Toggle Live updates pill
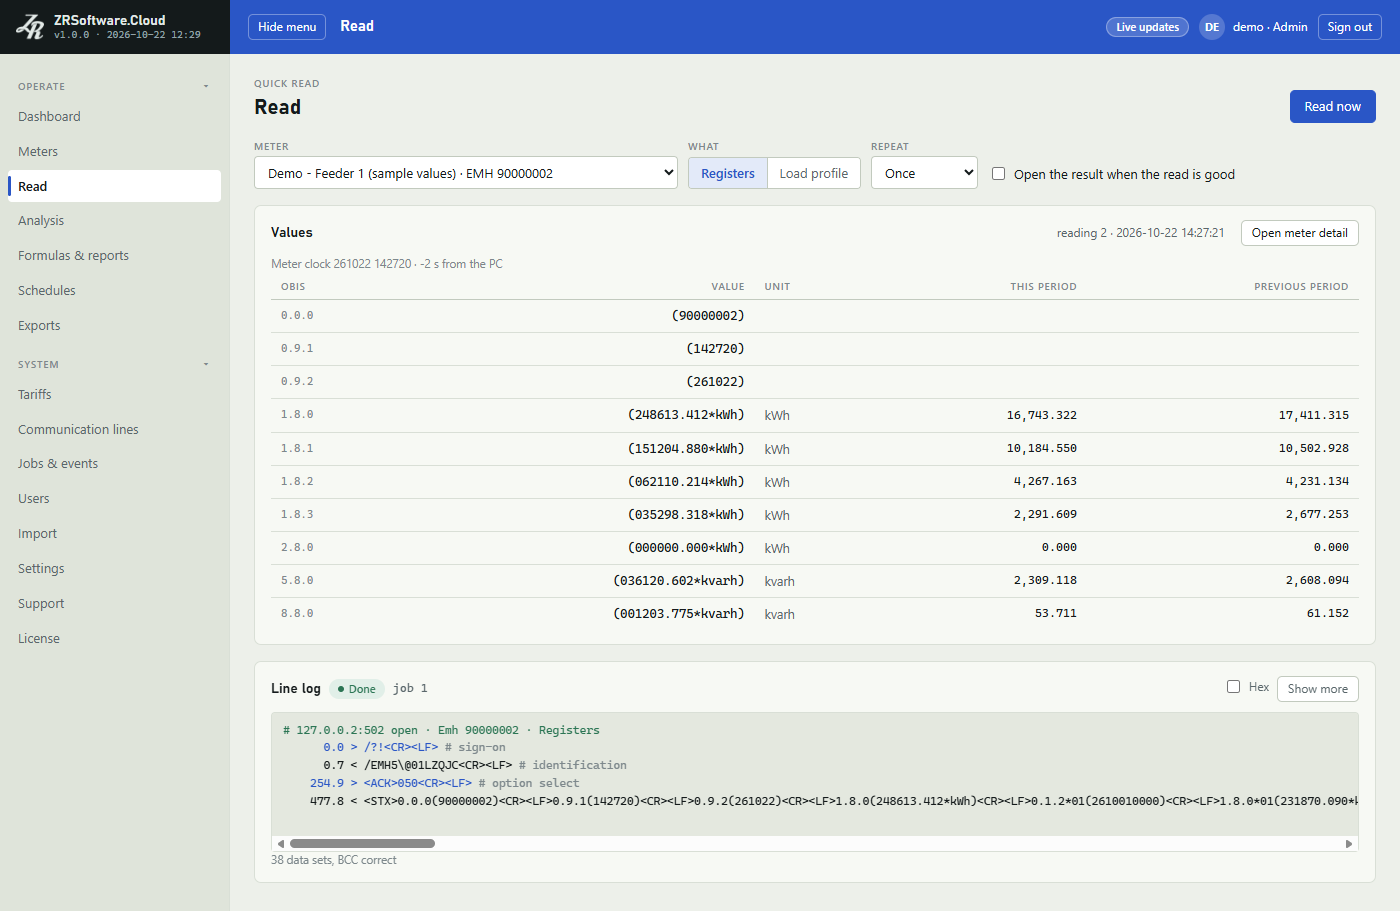Image resolution: width=1400 pixels, height=911 pixels. (1147, 27)
